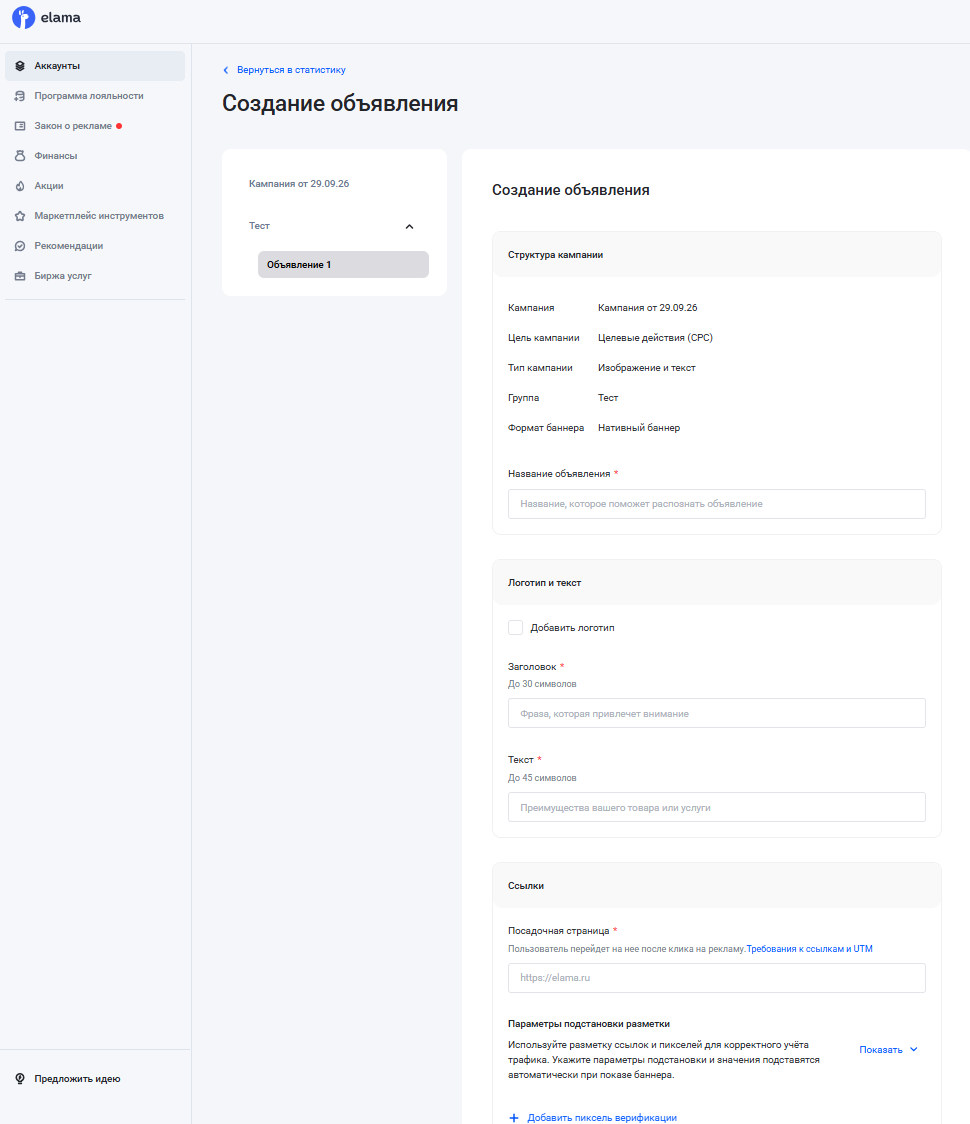Open Требования к ссылкам и UTM link

[x=809, y=949]
